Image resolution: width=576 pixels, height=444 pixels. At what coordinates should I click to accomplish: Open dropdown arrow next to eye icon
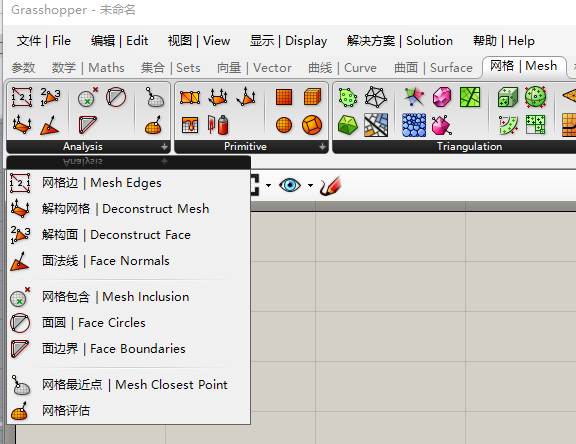coord(310,185)
